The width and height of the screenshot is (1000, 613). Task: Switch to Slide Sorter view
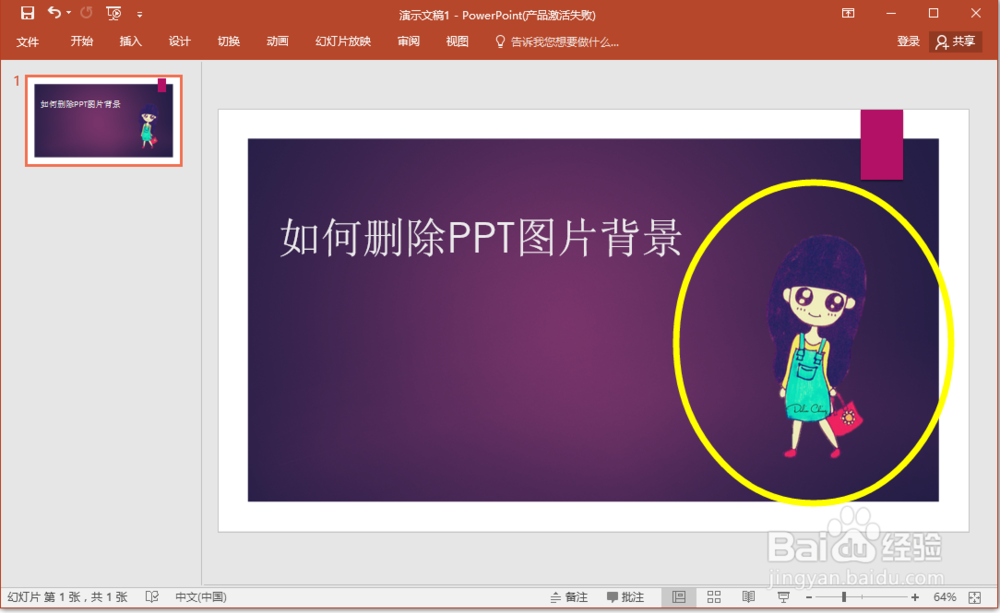(x=714, y=596)
